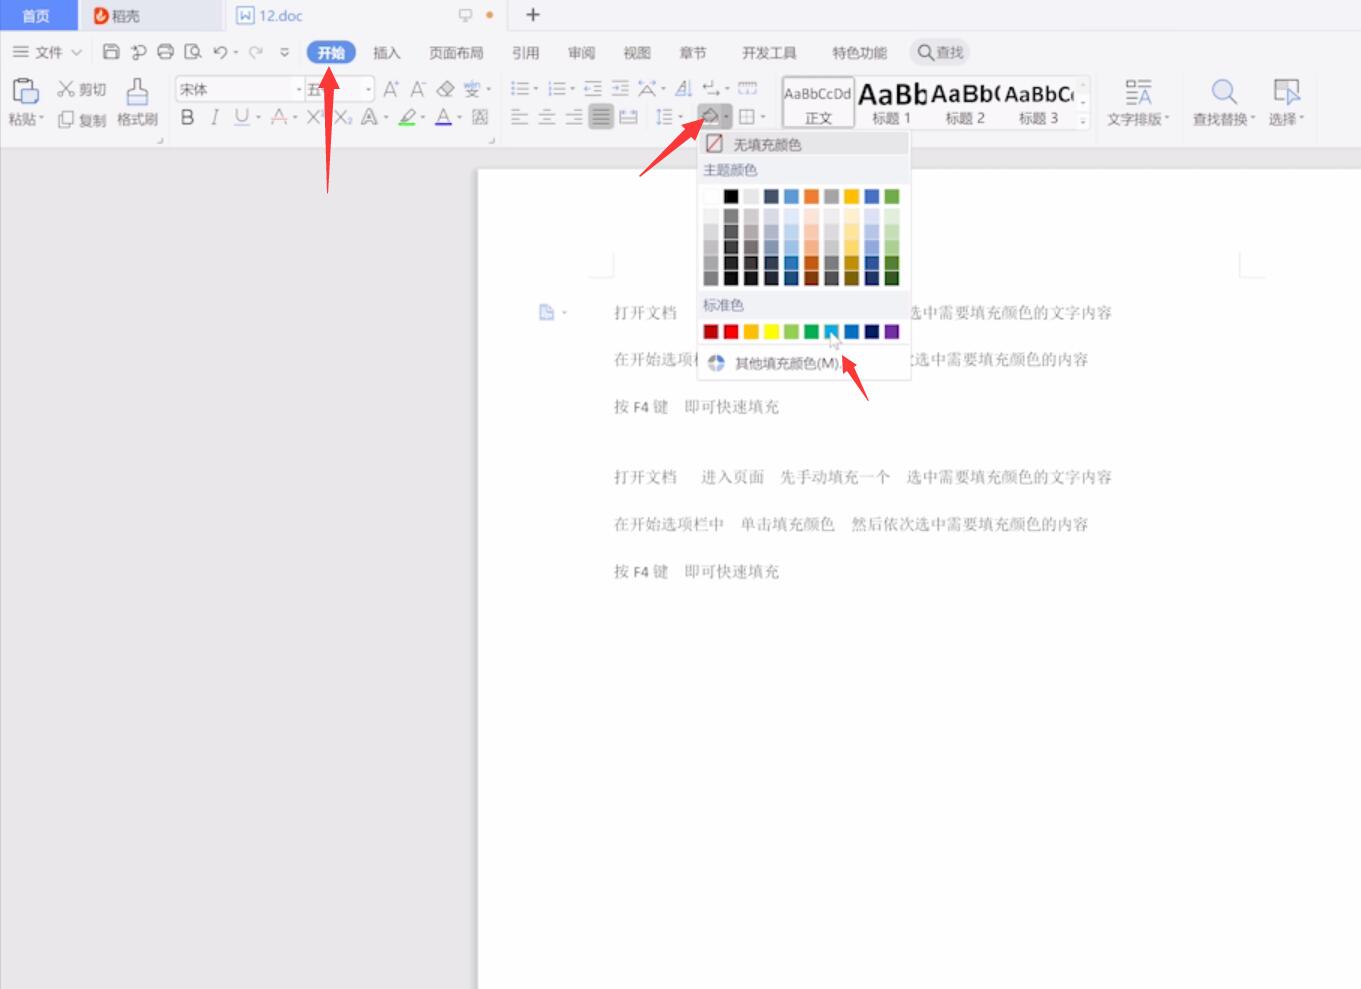Expand the numbered list dropdown arrow
The image size is (1361, 989).
(x=572, y=89)
